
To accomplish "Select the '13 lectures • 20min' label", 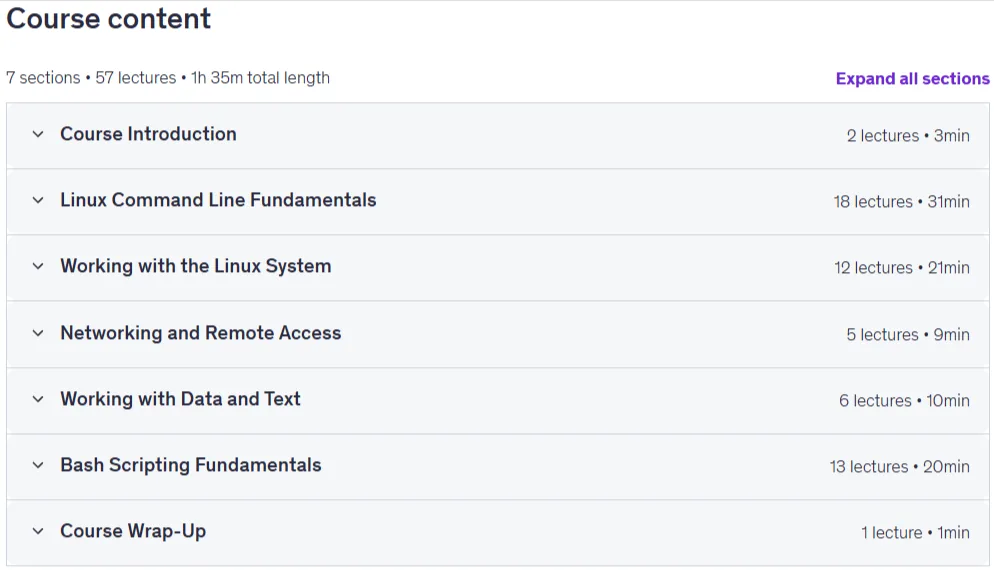I will pos(900,467).
